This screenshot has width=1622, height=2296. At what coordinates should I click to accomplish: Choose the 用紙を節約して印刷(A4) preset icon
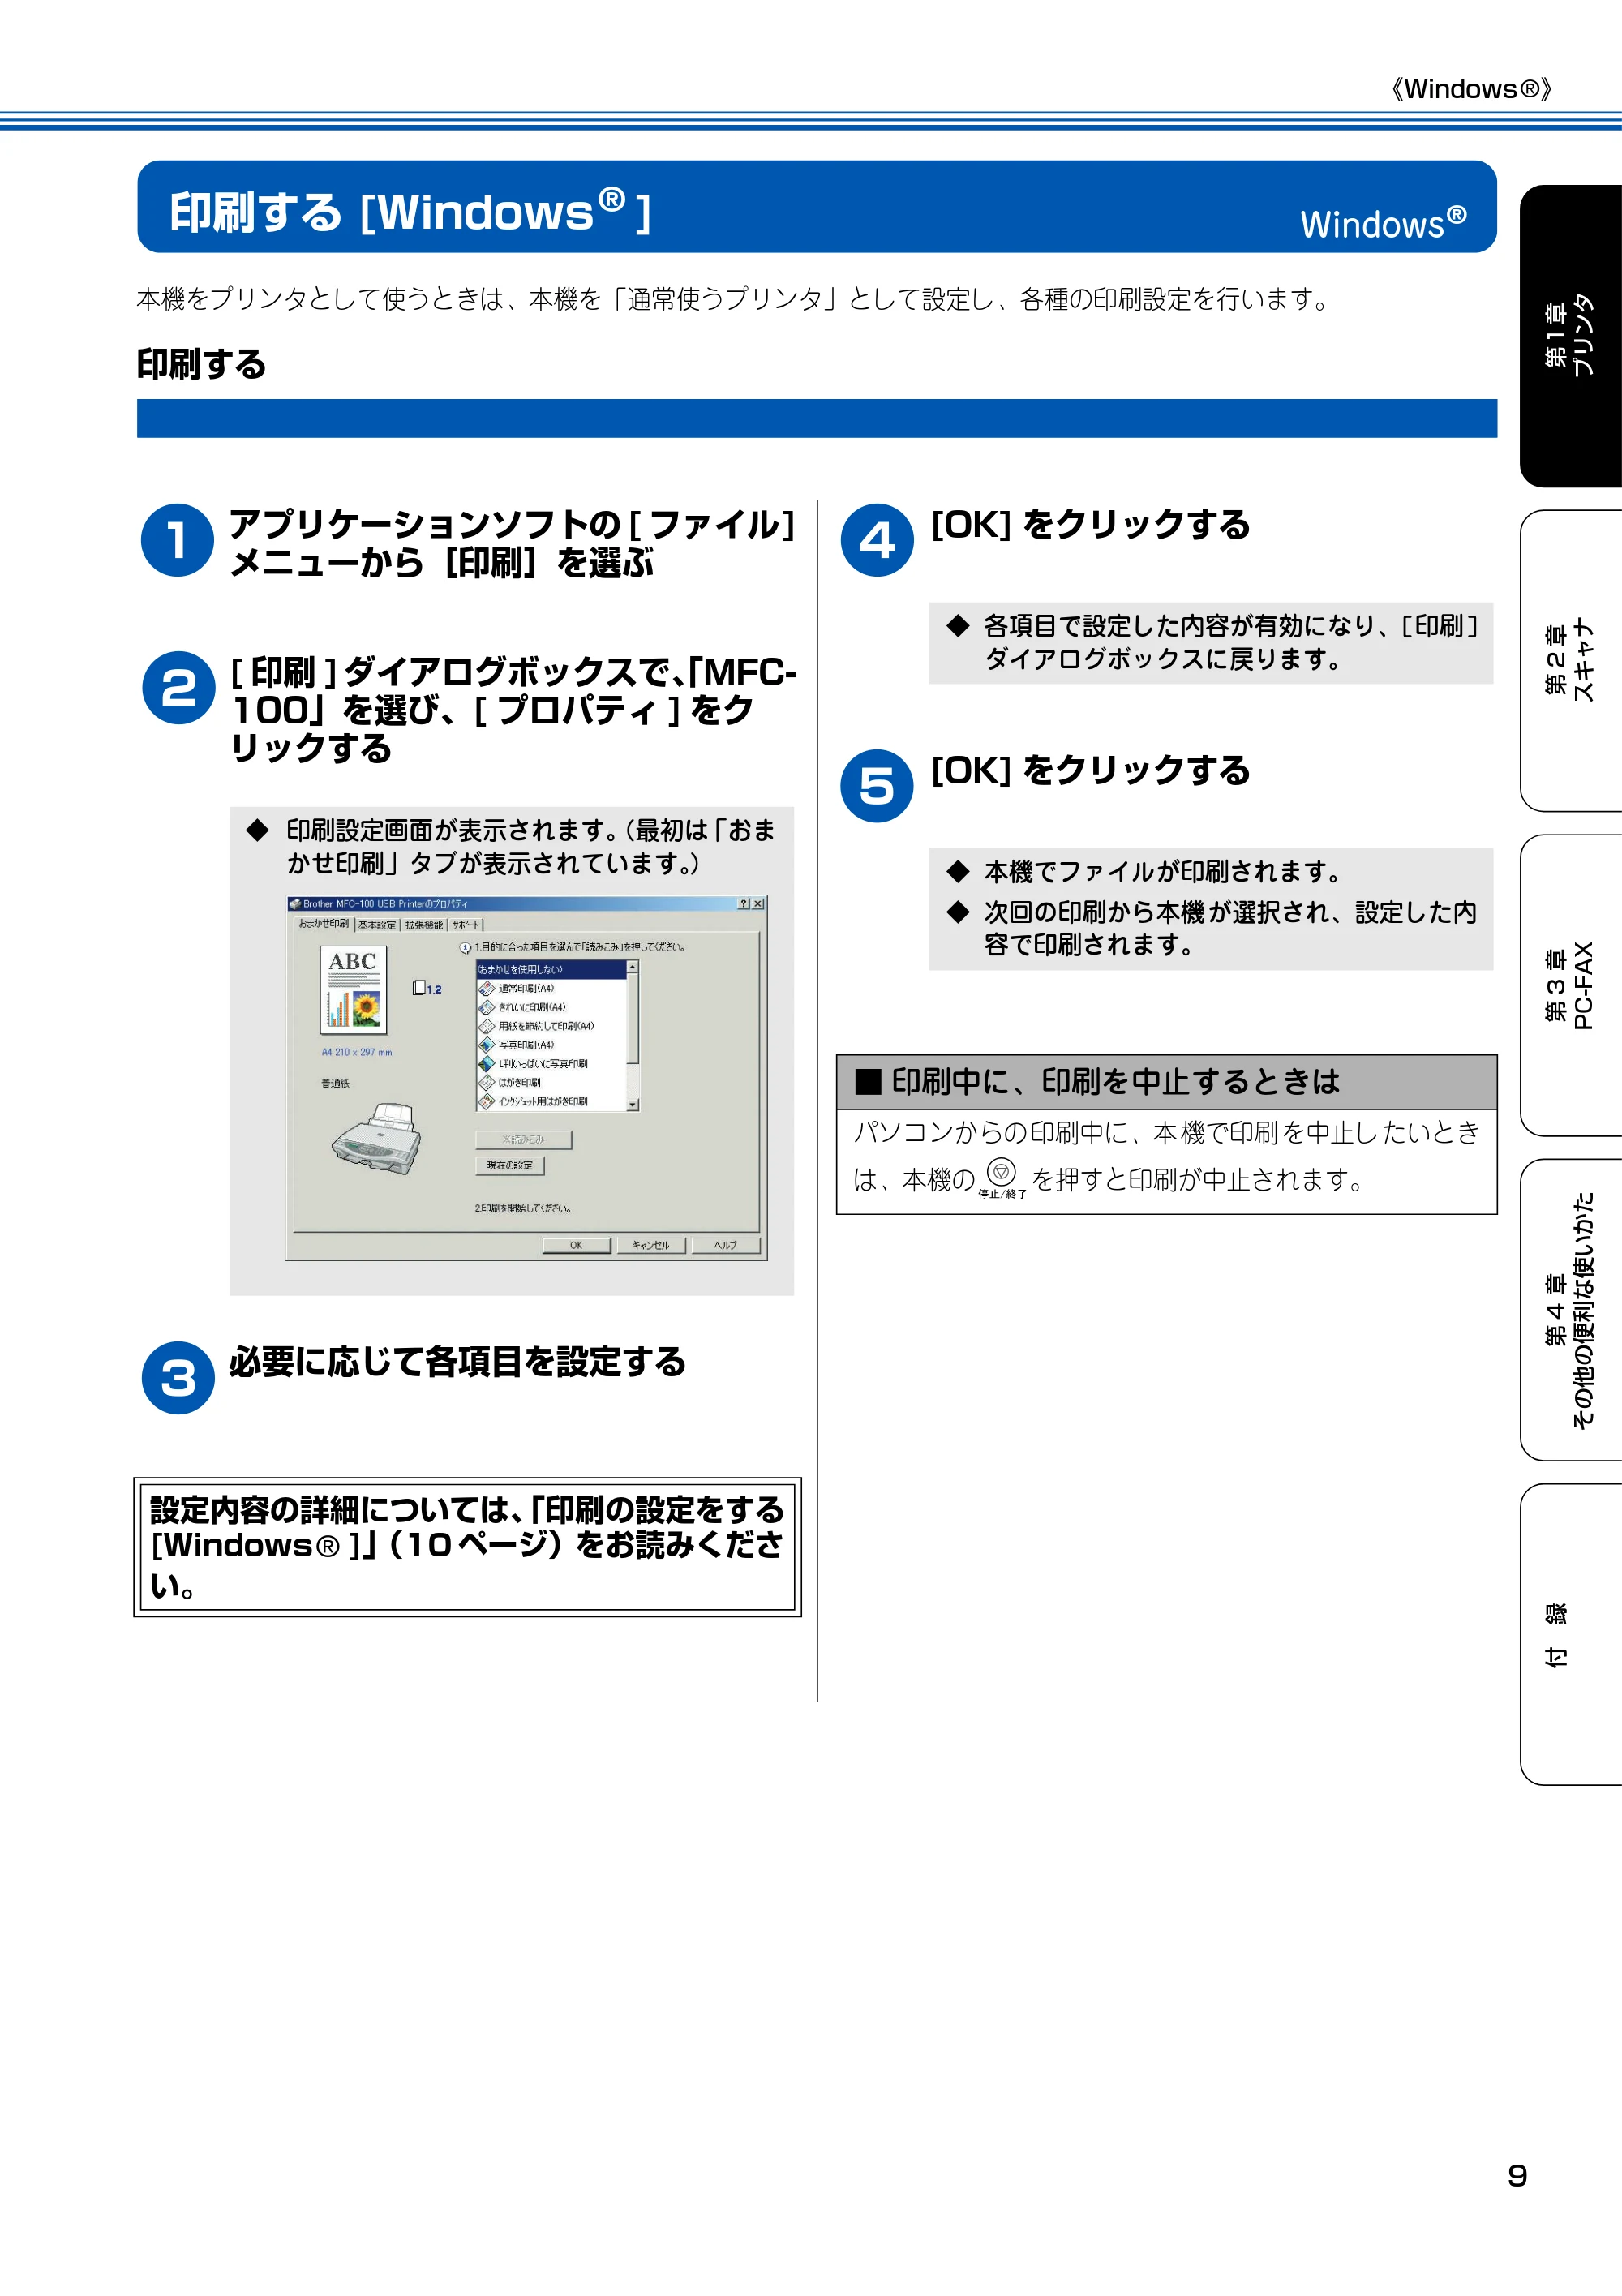tap(487, 1026)
